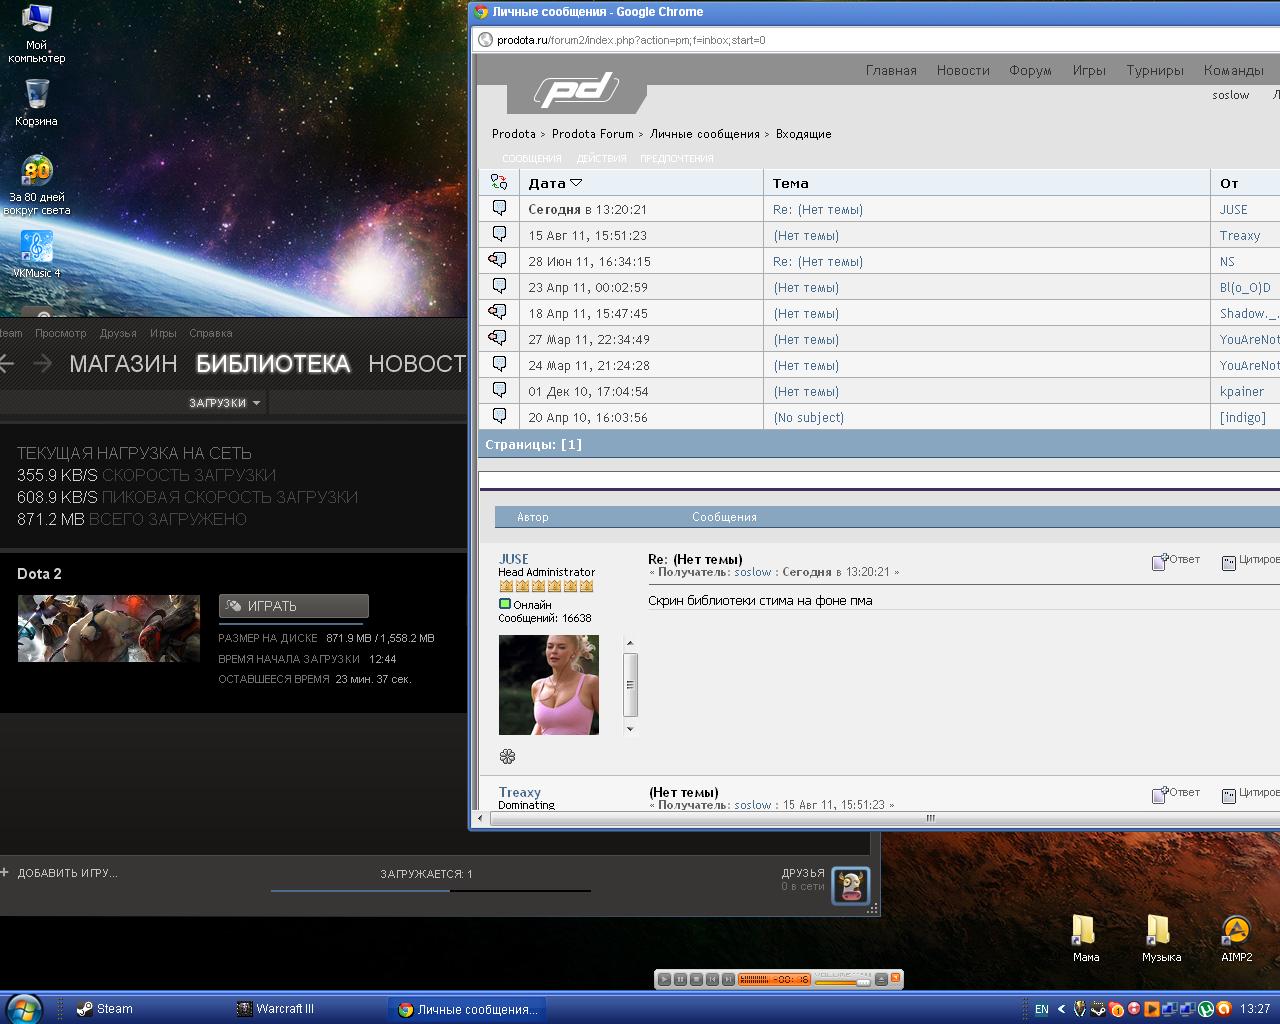
Task: Expand hidden tray icons chevron
Action: [x=1062, y=1009]
